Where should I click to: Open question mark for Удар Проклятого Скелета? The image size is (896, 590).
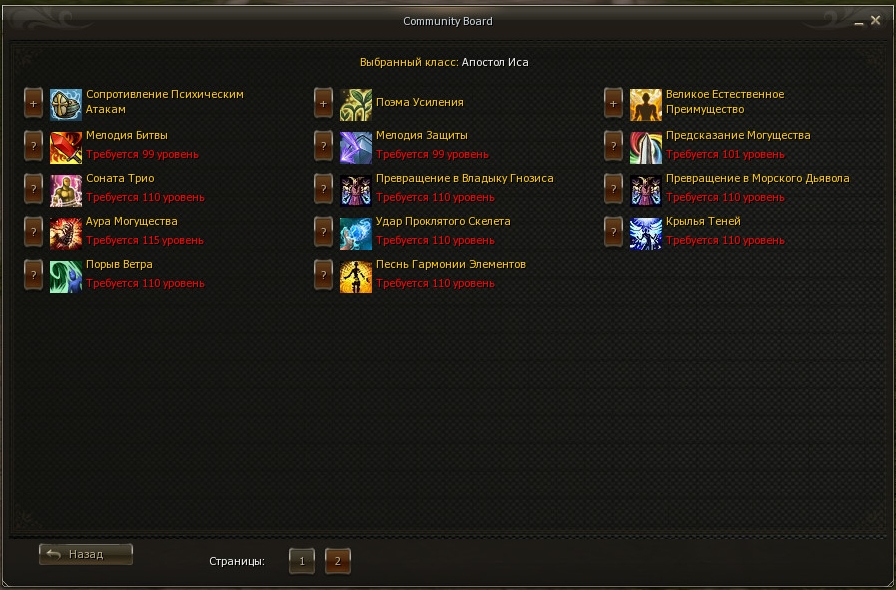[323, 232]
